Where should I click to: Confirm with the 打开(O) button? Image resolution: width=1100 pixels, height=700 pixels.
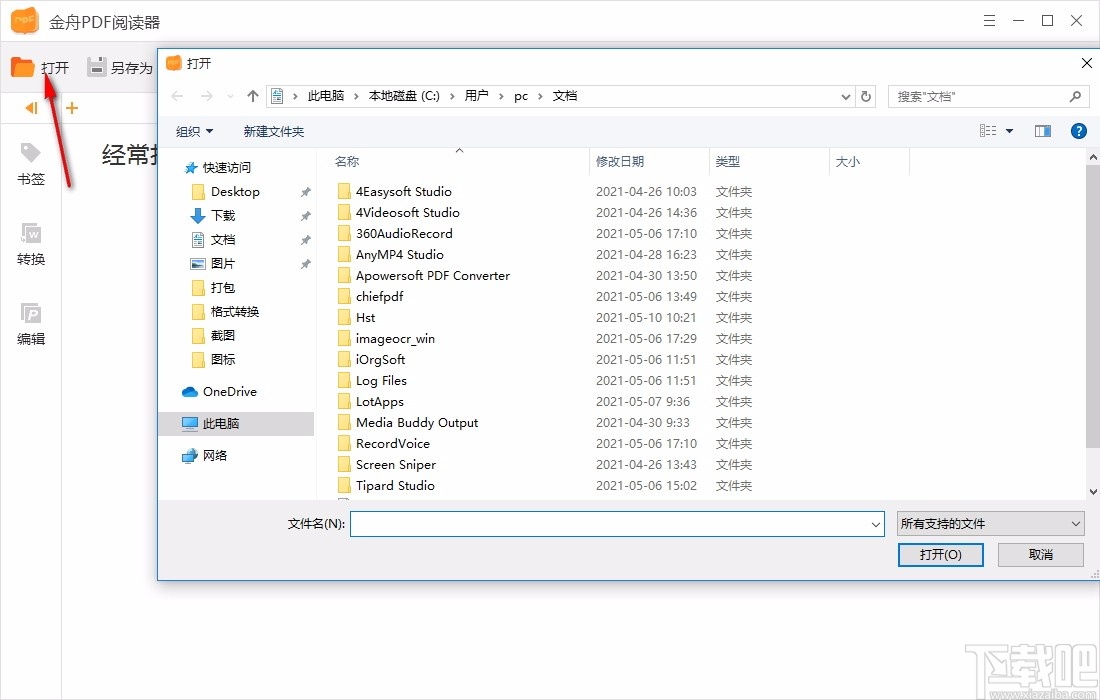(x=940, y=554)
